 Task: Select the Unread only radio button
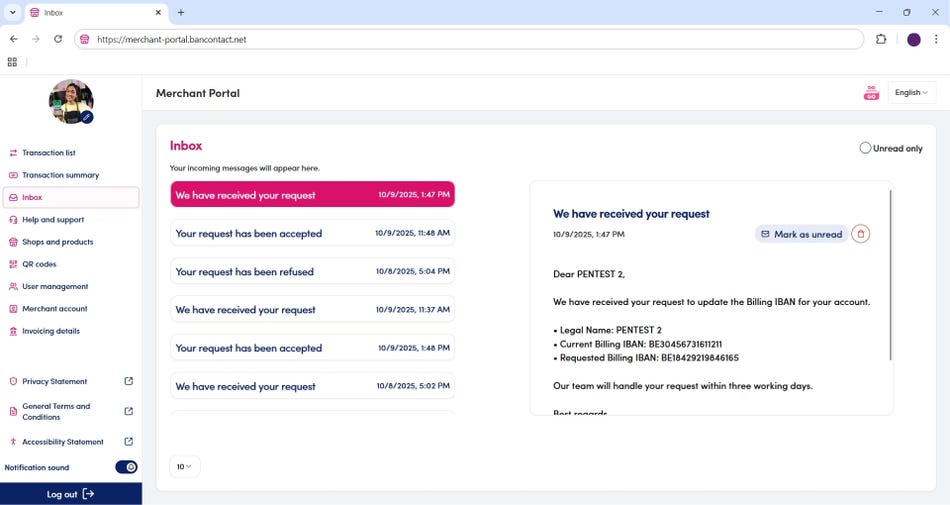[x=865, y=148]
